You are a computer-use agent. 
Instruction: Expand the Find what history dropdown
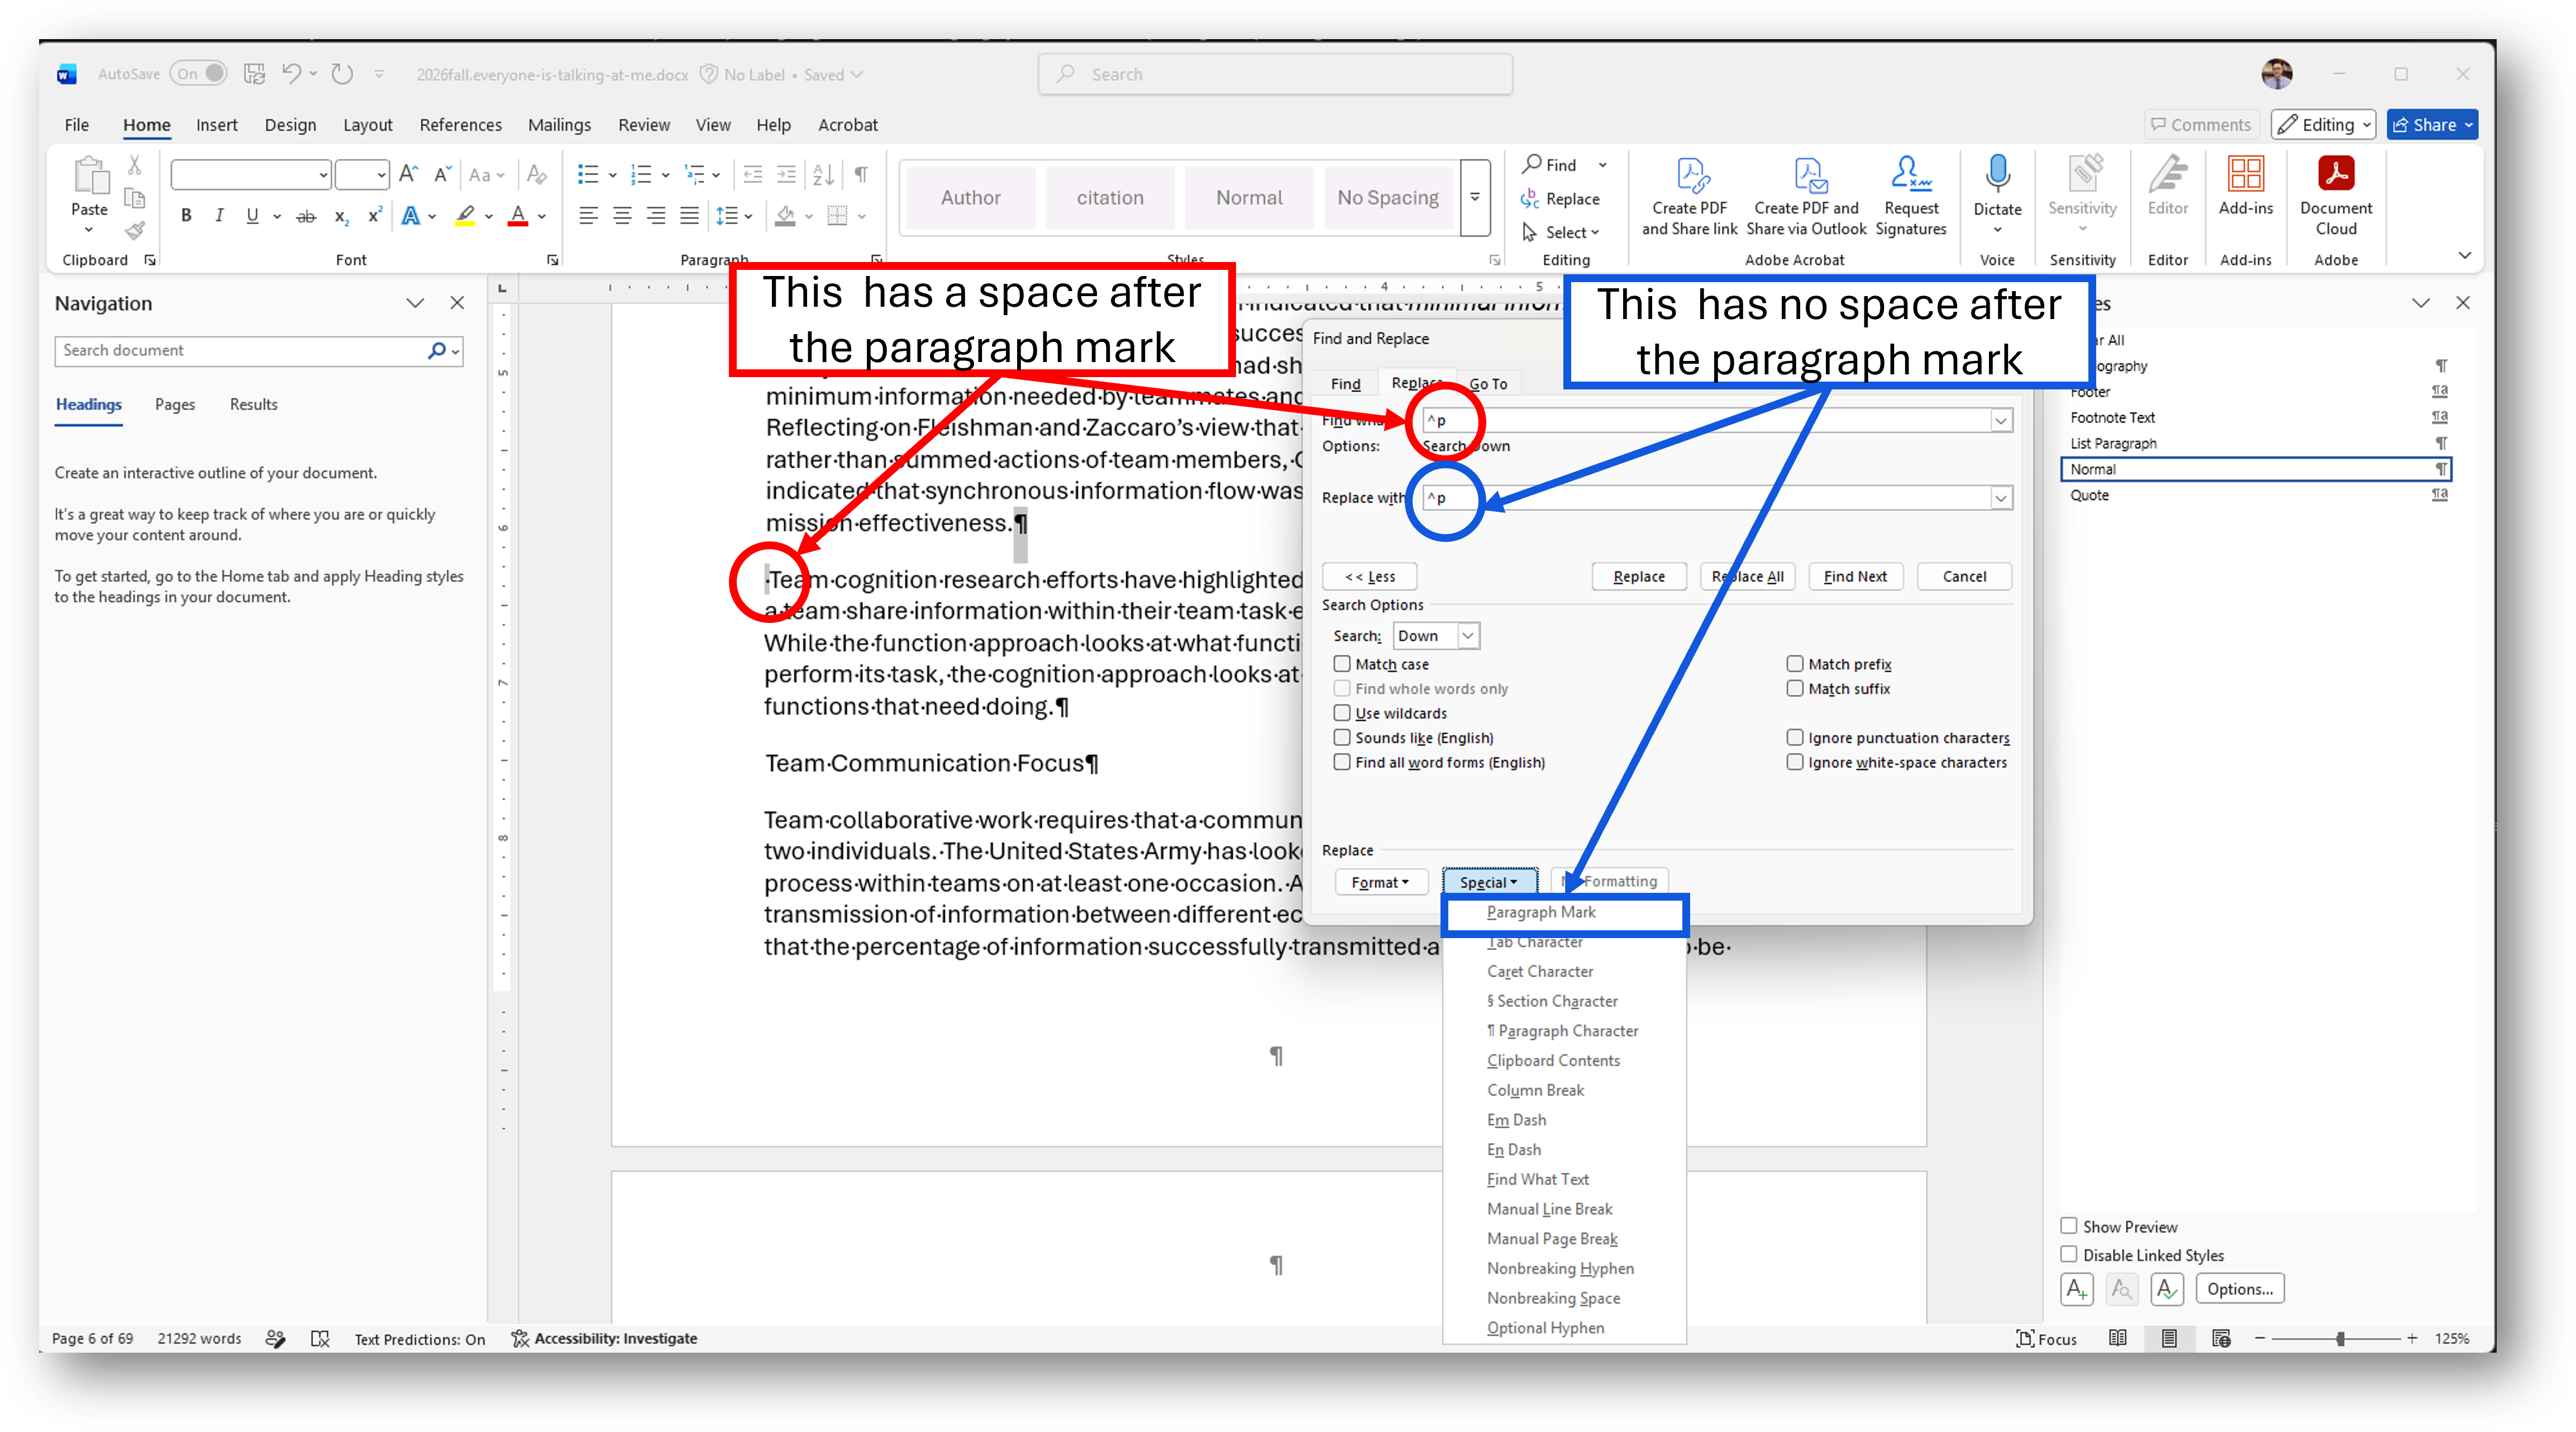(x=2001, y=420)
